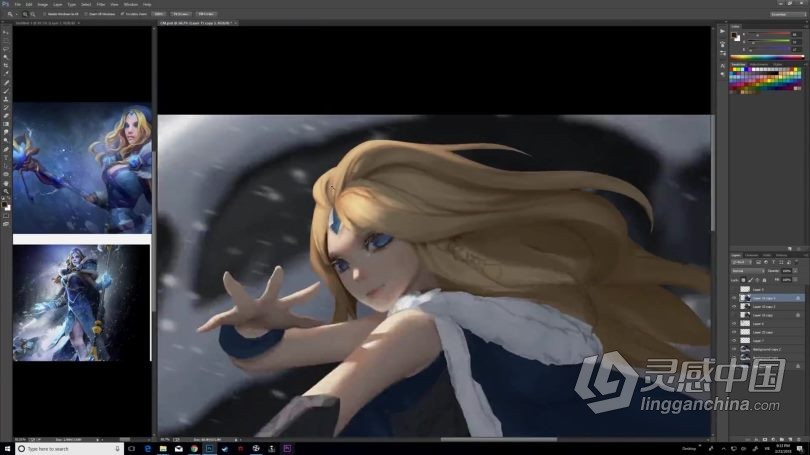Select the Lasso tool
The width and height of the screenshot is (810, 455).
pyautogui.click(x=6, y=49)
